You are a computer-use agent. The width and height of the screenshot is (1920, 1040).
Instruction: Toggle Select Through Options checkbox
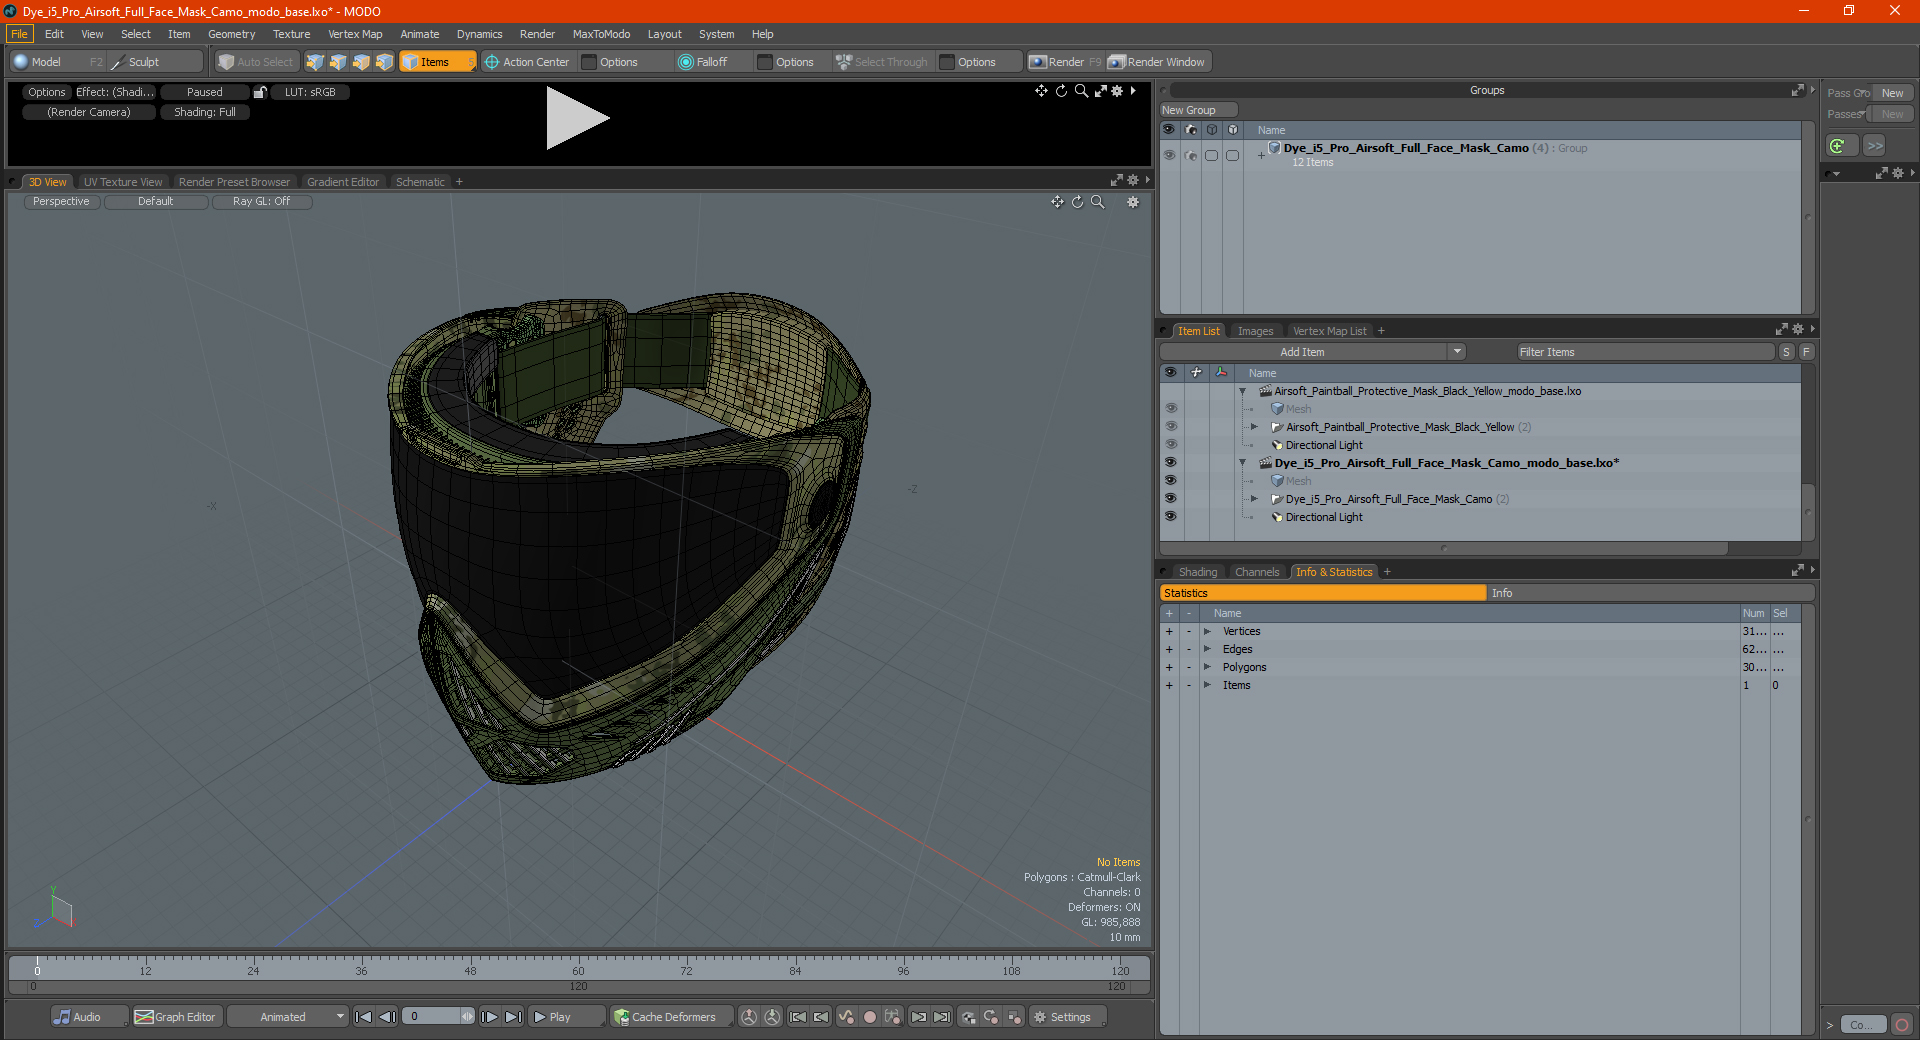tap(948, 62)
